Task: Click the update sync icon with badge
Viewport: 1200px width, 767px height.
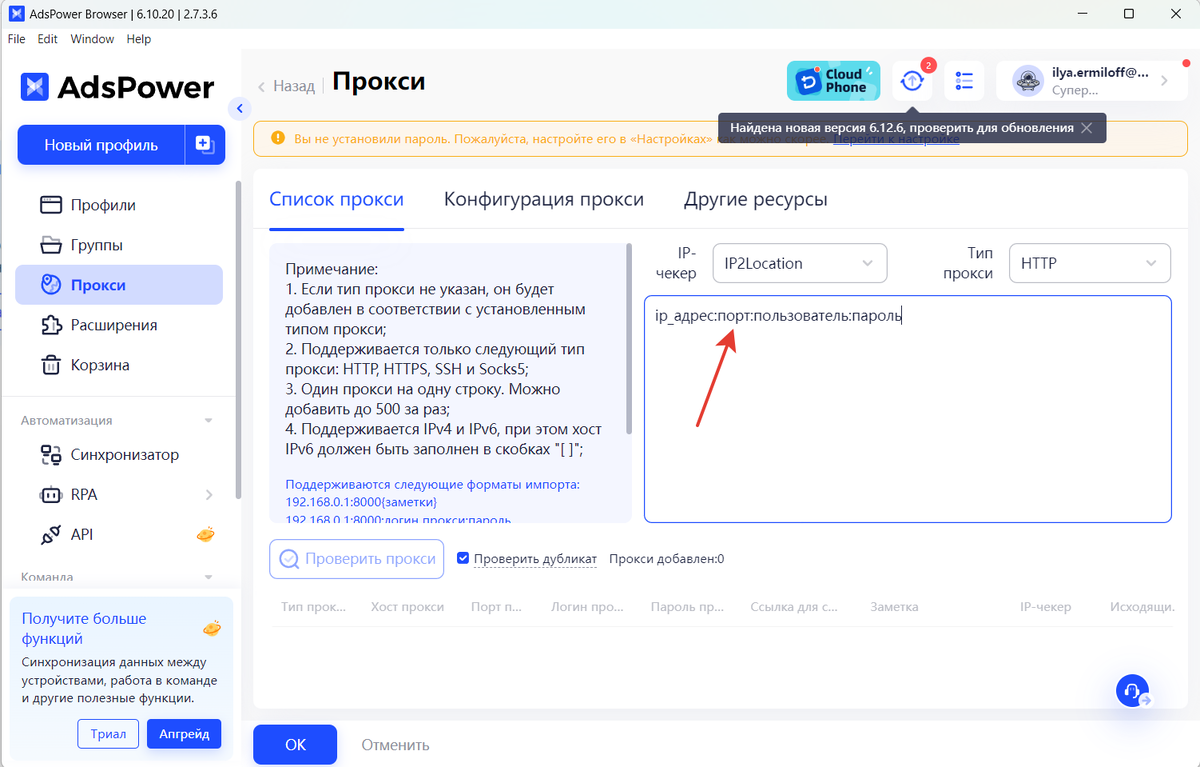Action: [912, 81]
